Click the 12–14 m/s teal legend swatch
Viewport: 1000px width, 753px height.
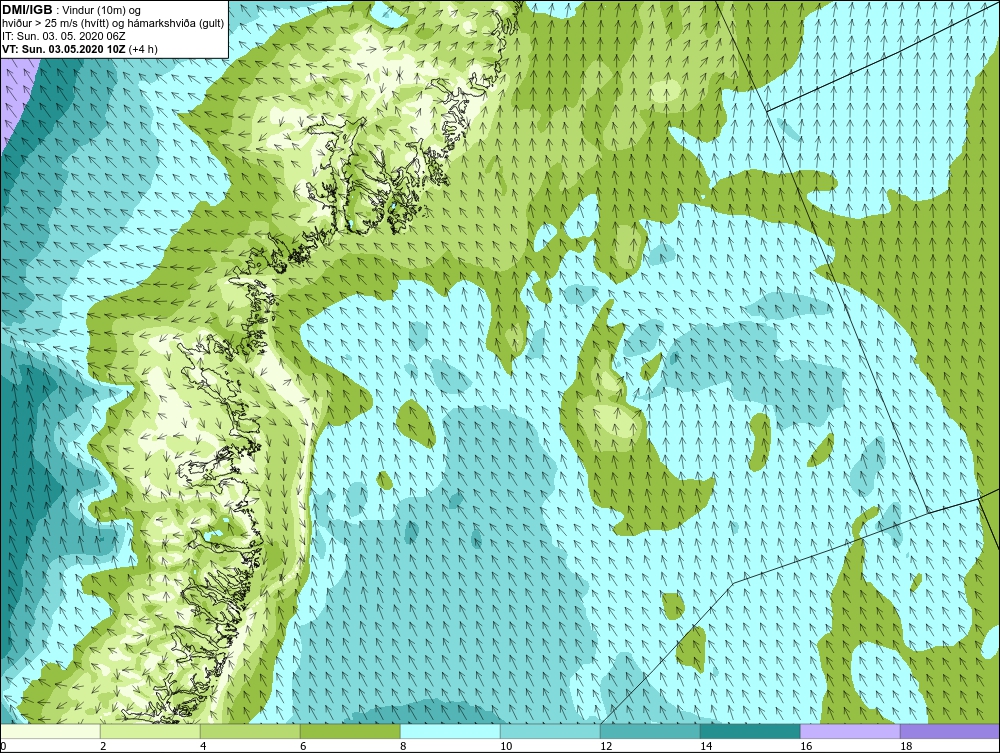click(650, 731)
